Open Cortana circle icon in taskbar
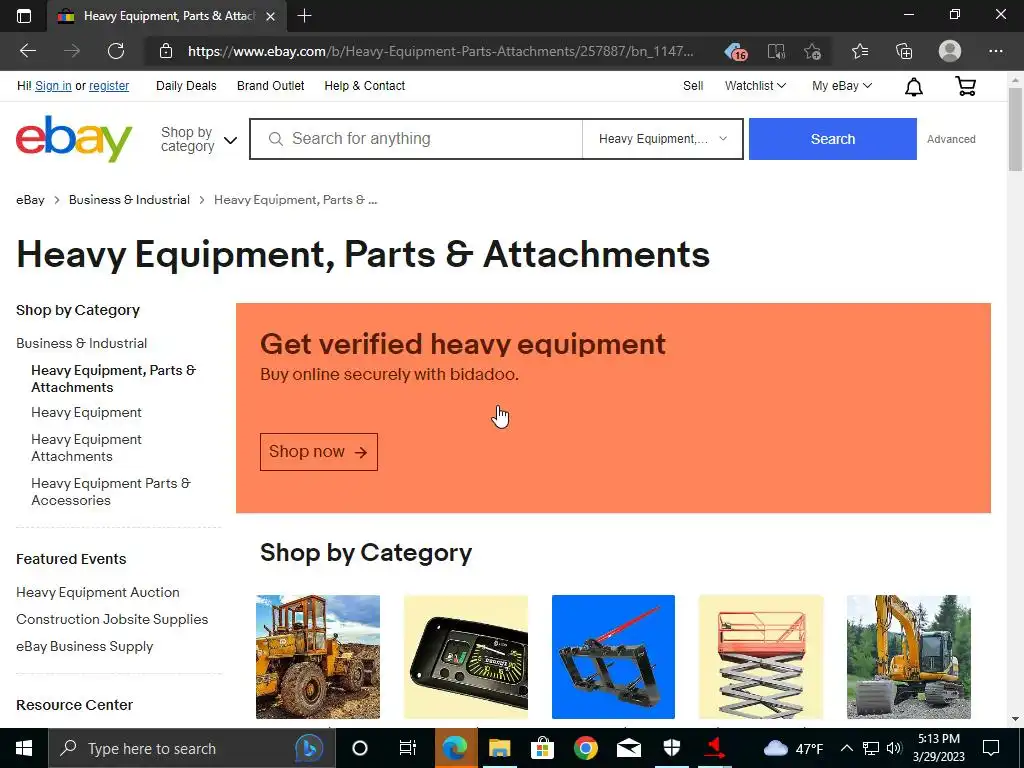 (x=360, y=748)
